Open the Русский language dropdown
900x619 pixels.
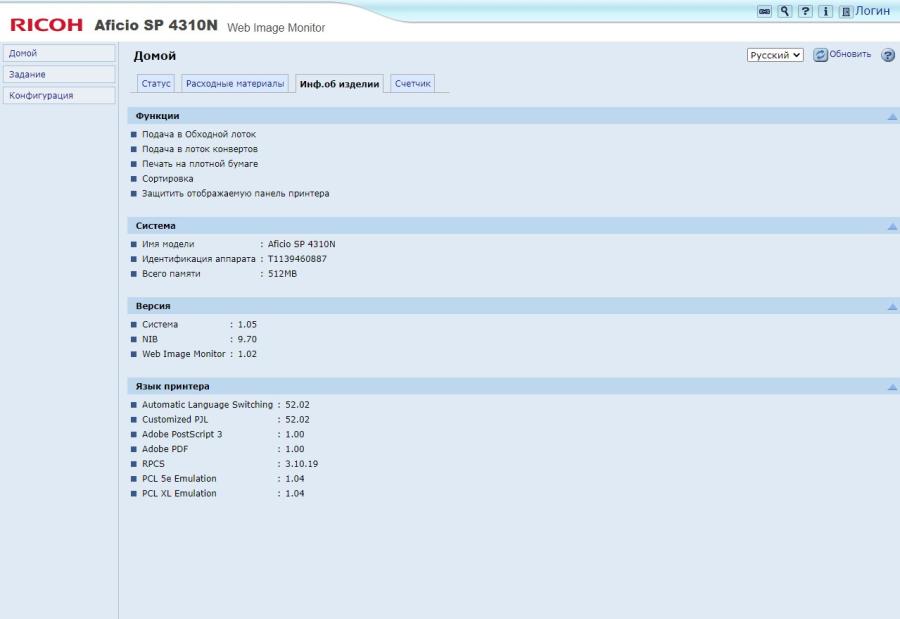click(x=775, y=55)
